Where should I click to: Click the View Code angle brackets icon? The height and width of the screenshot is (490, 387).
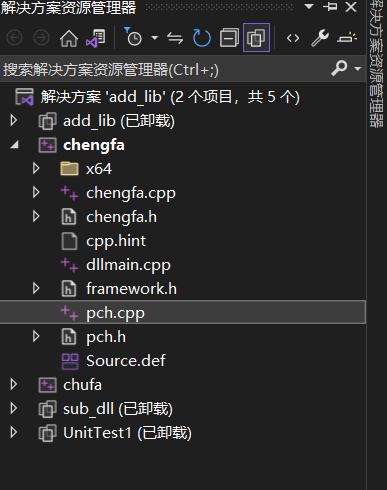click(293, 38)
